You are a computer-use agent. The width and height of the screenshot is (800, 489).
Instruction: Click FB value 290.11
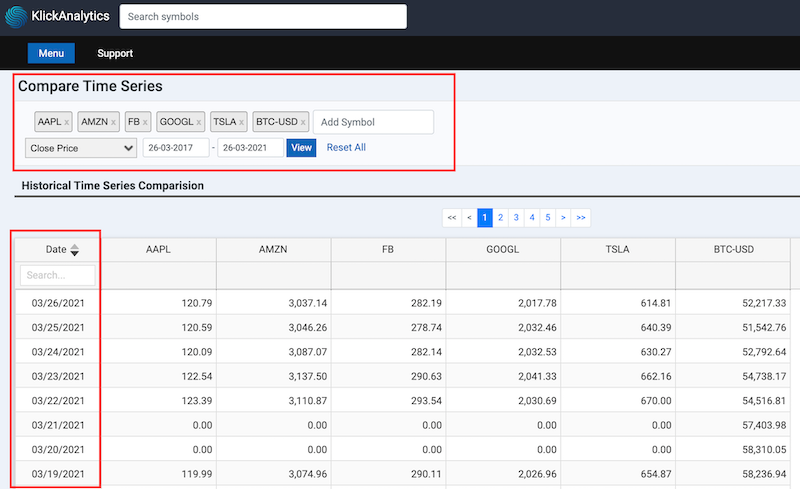(427, 474)
